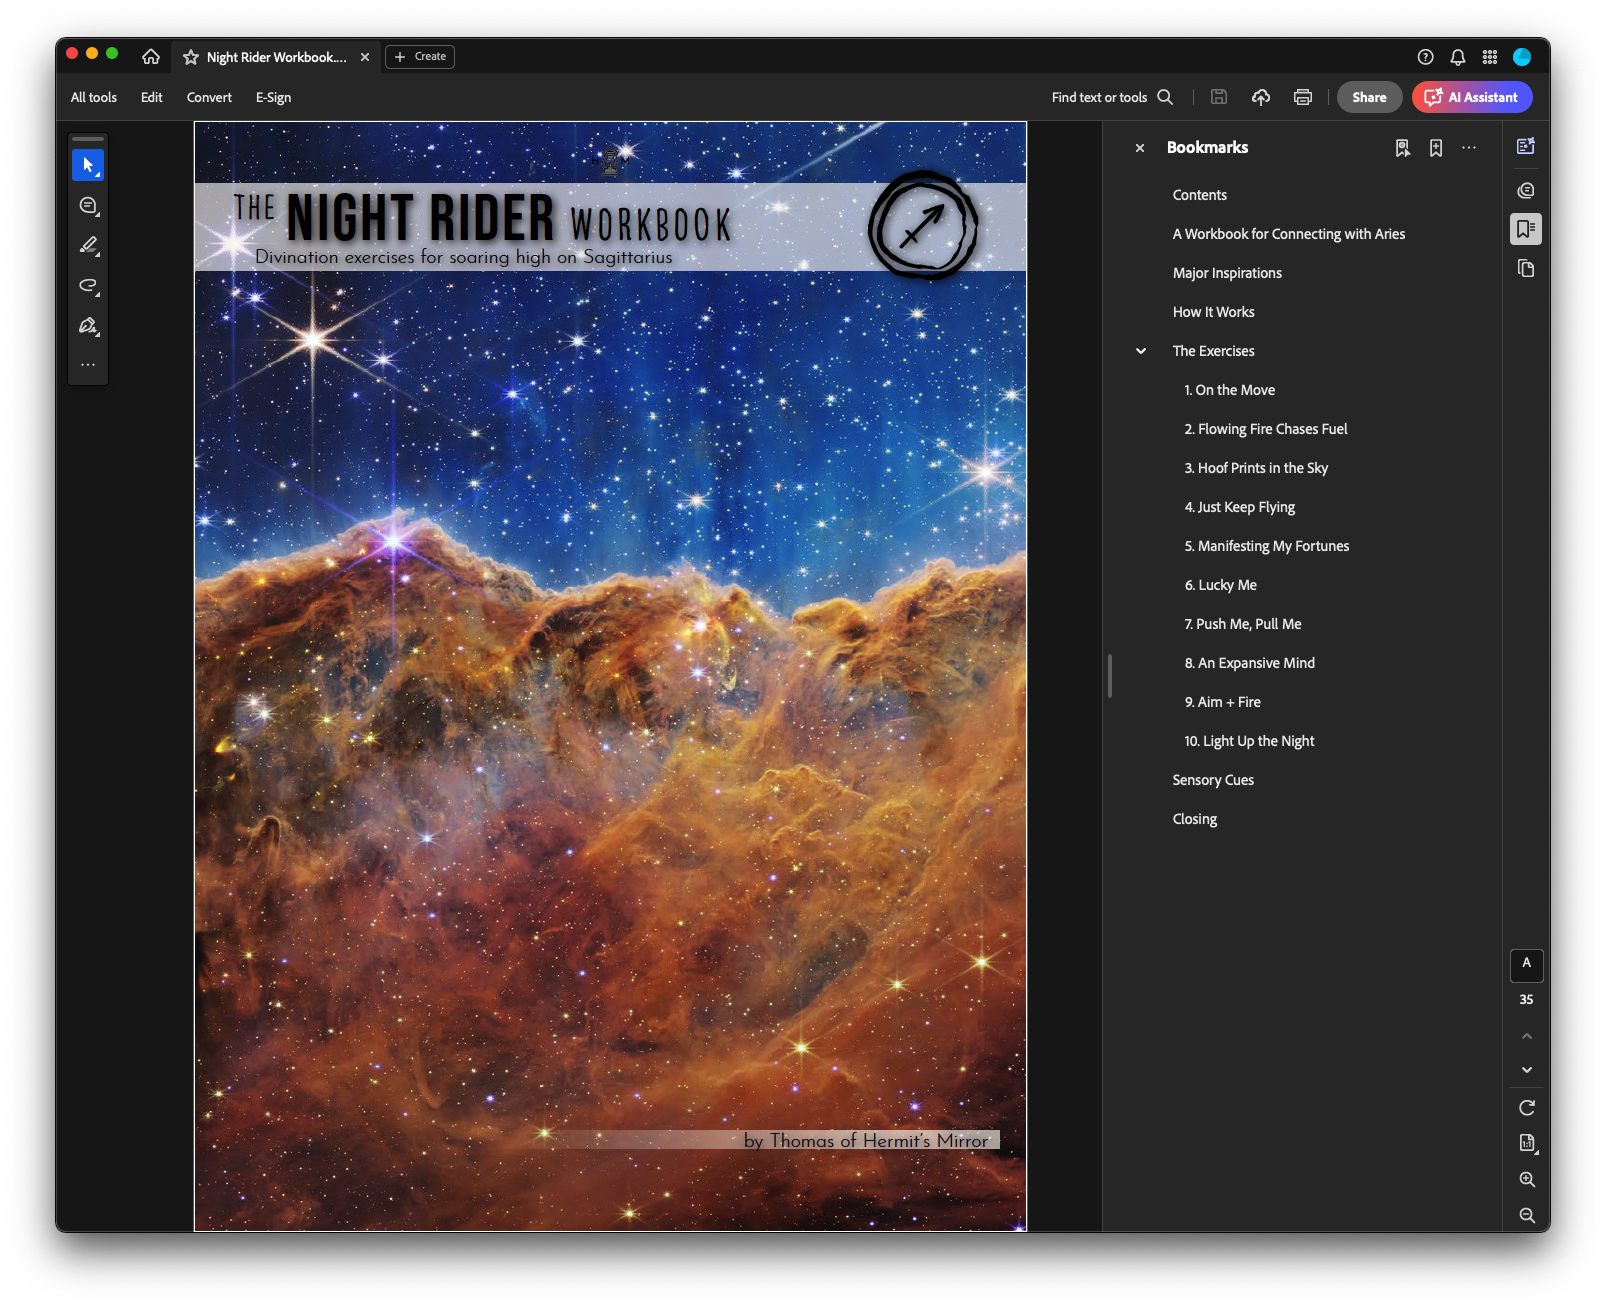Open the apps grid icon
The height and width of the screenshot is (1306, 1606).
(1490, 57)
